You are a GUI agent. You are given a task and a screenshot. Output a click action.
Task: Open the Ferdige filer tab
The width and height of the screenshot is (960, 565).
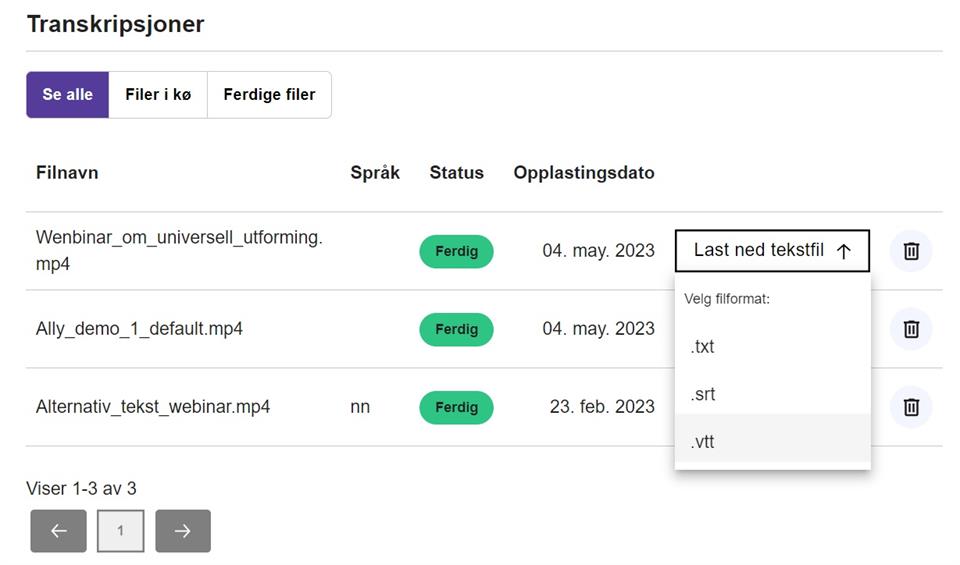point(269,95)
